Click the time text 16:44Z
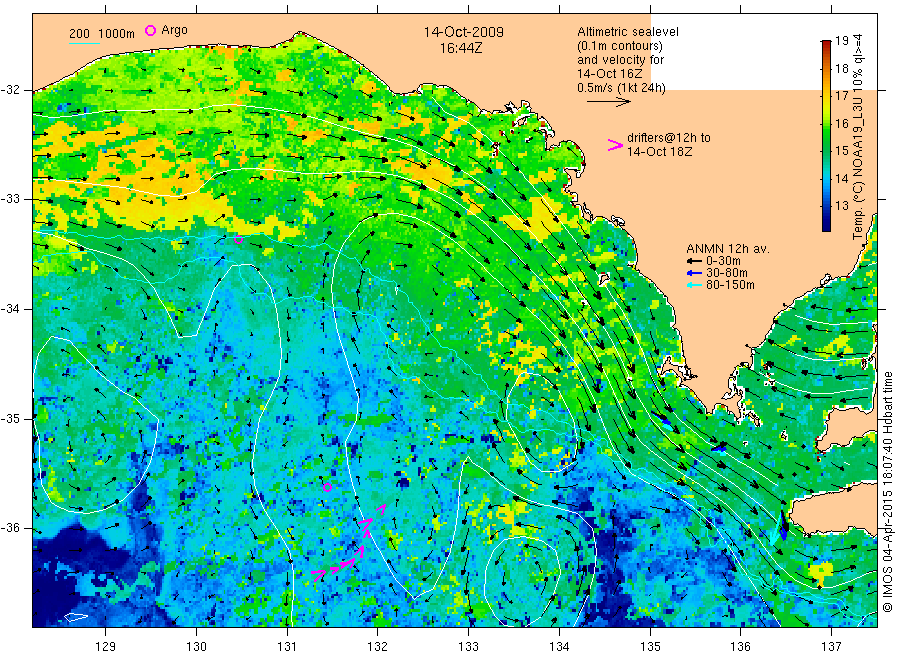900x660 pixels. [461, 48]
